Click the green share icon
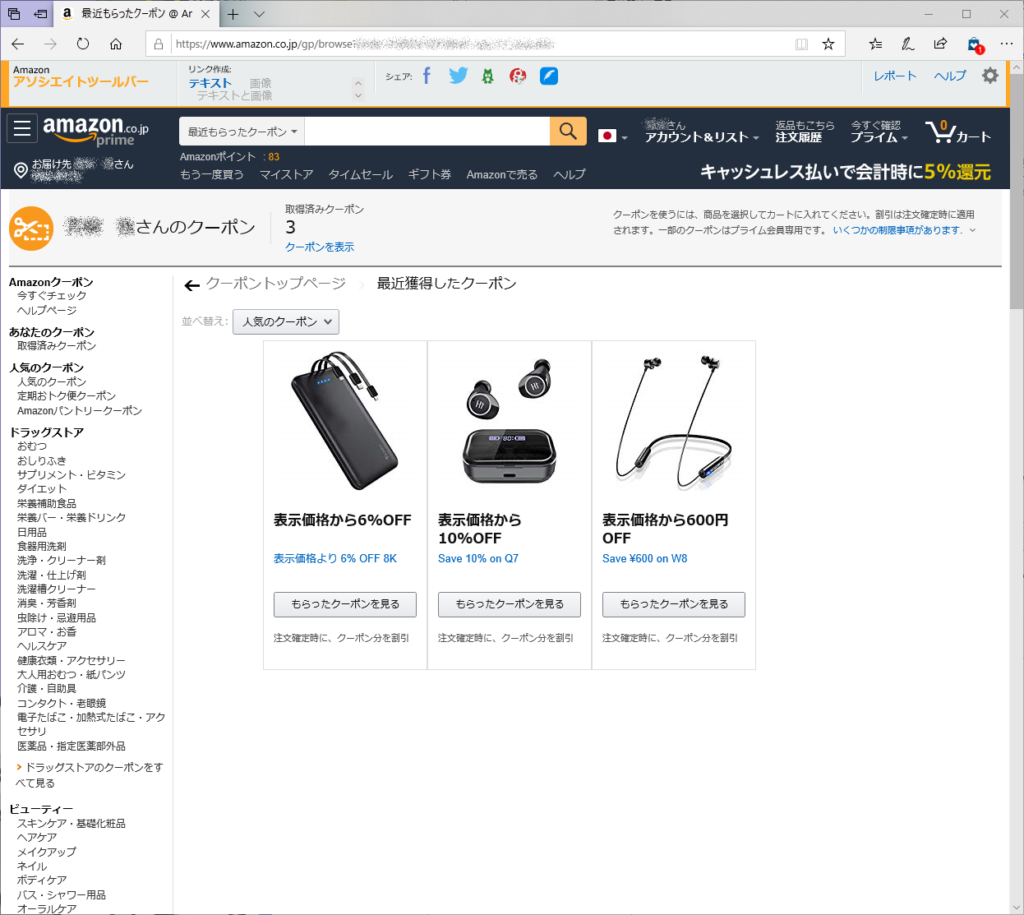Screen dimensions: 1024x915 (x=488, y=76)
